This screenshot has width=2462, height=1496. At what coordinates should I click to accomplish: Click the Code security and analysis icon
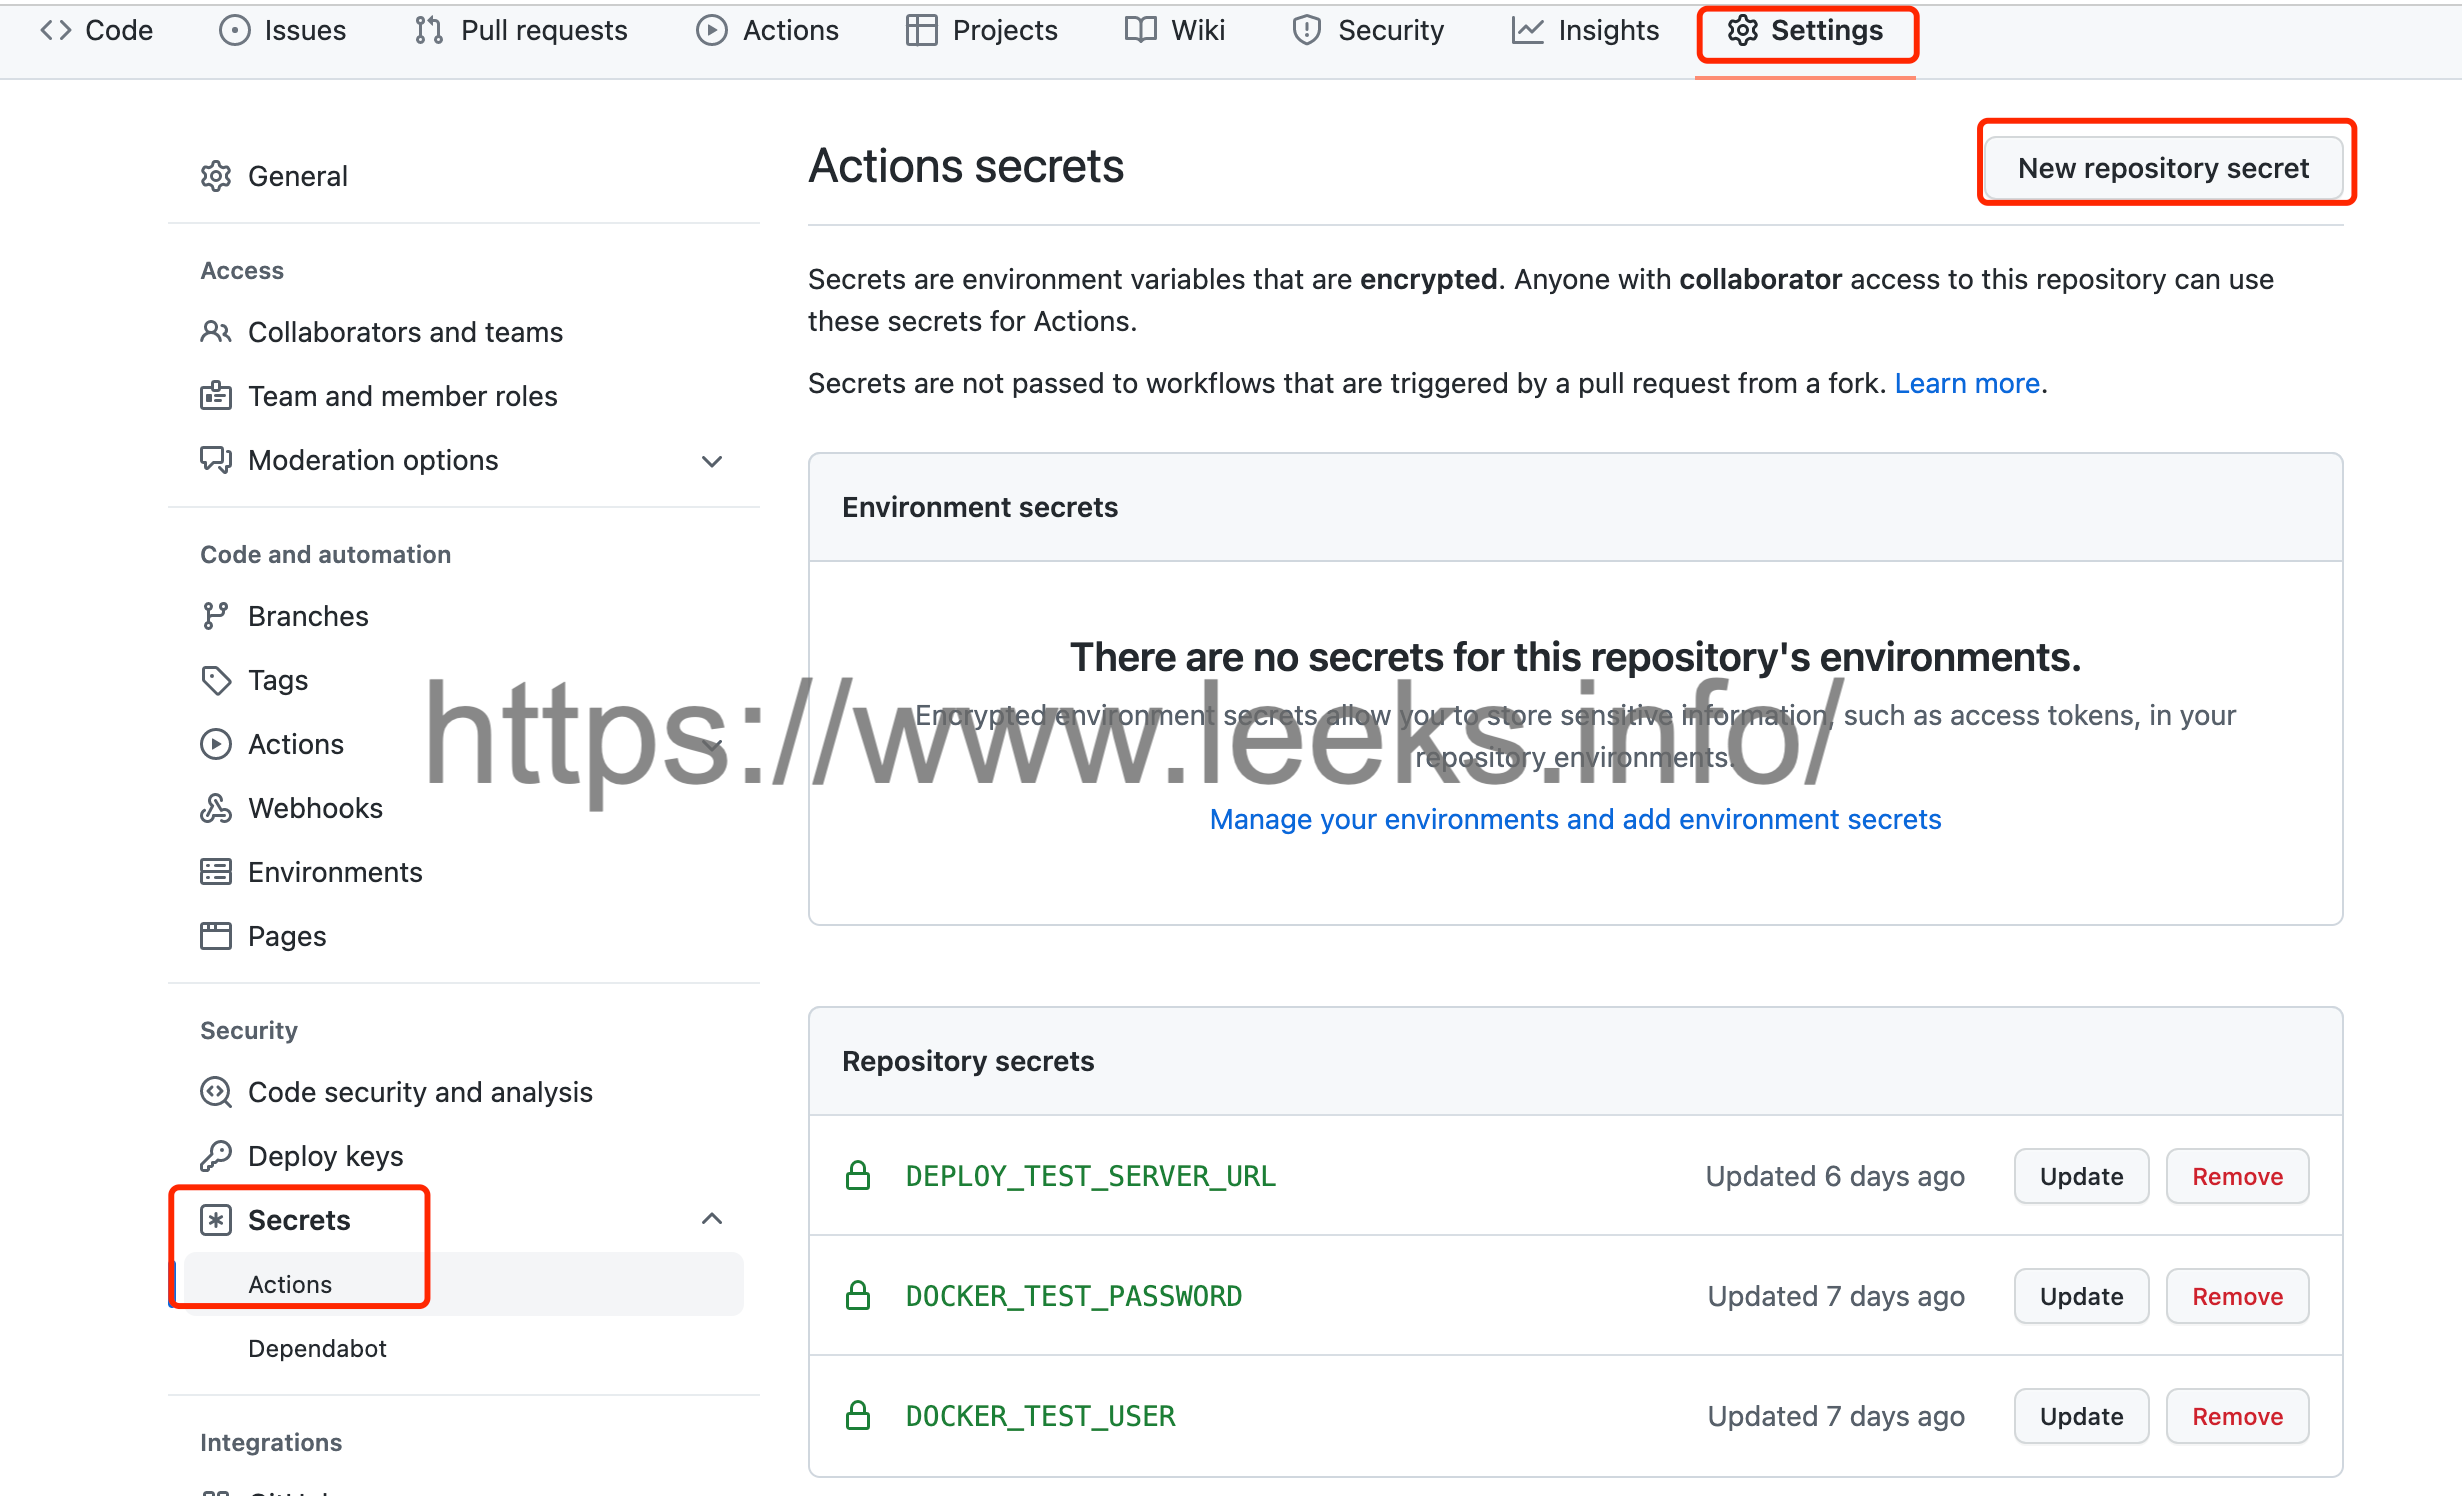pyautogui.click(x=216, y=1092)
